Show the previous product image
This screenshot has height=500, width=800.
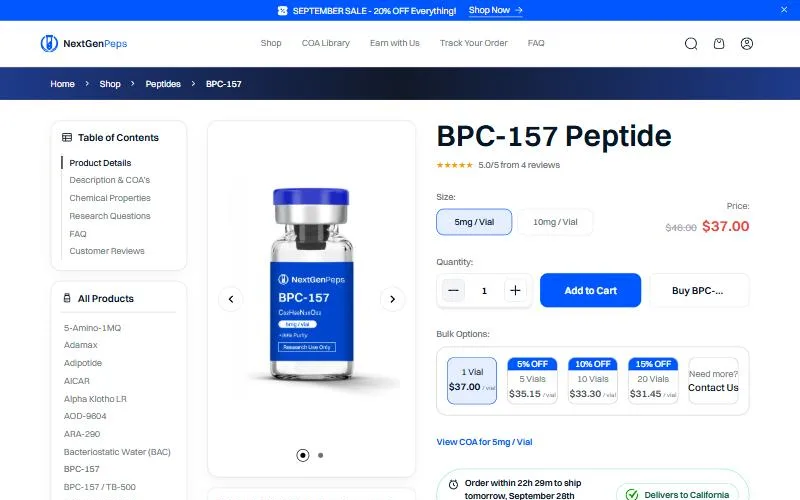tap(231, 299)
